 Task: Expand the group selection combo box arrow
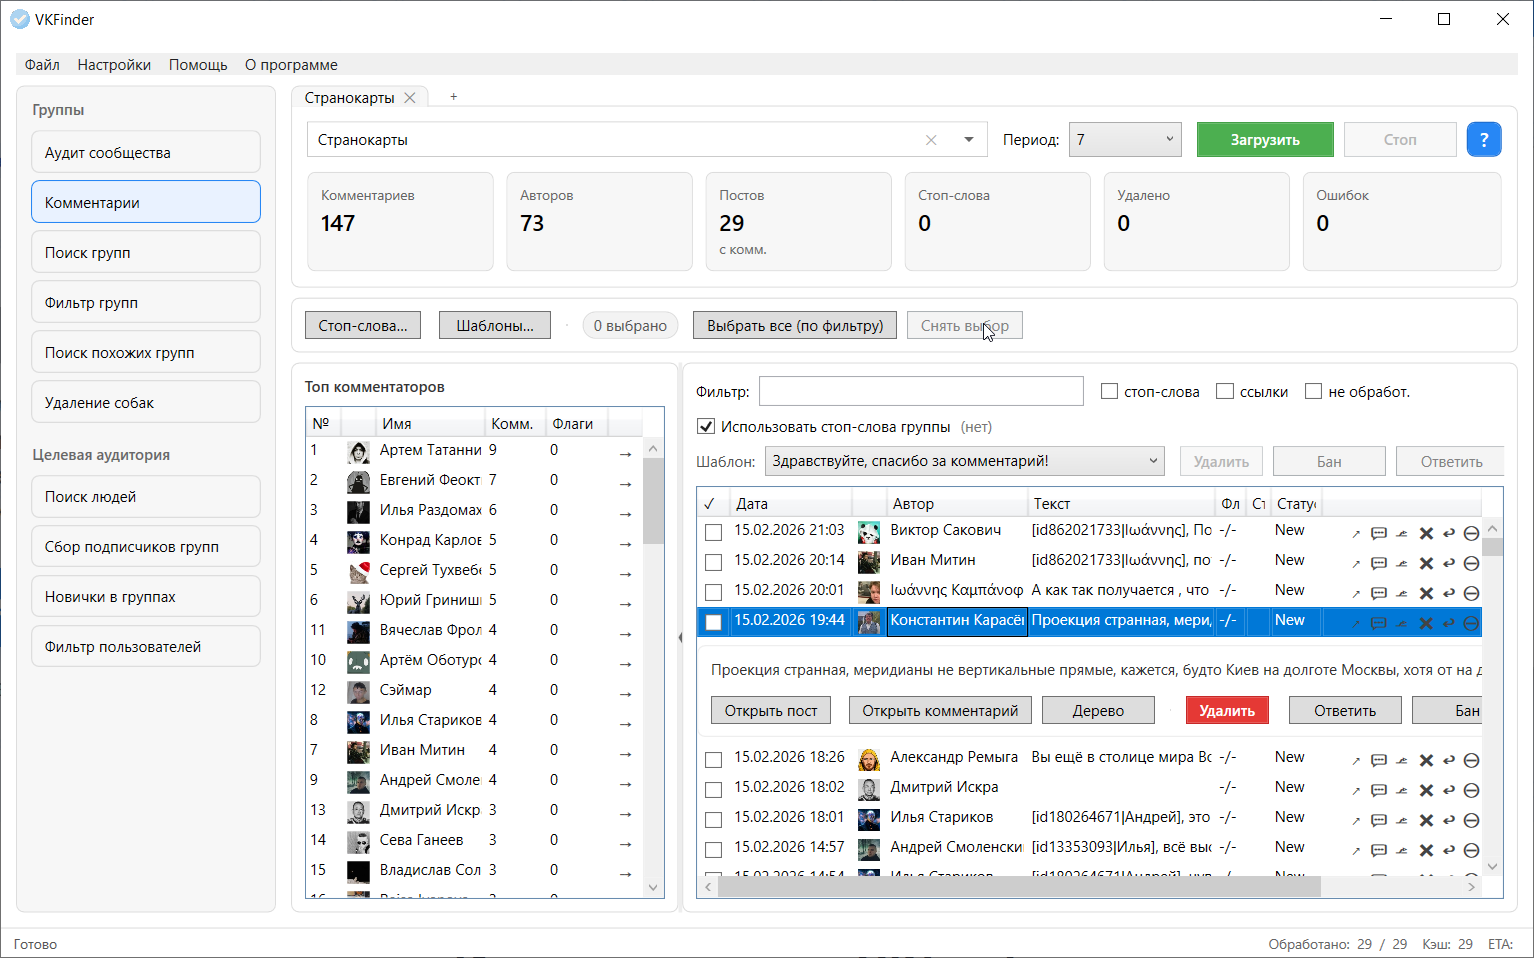(968, 140)
